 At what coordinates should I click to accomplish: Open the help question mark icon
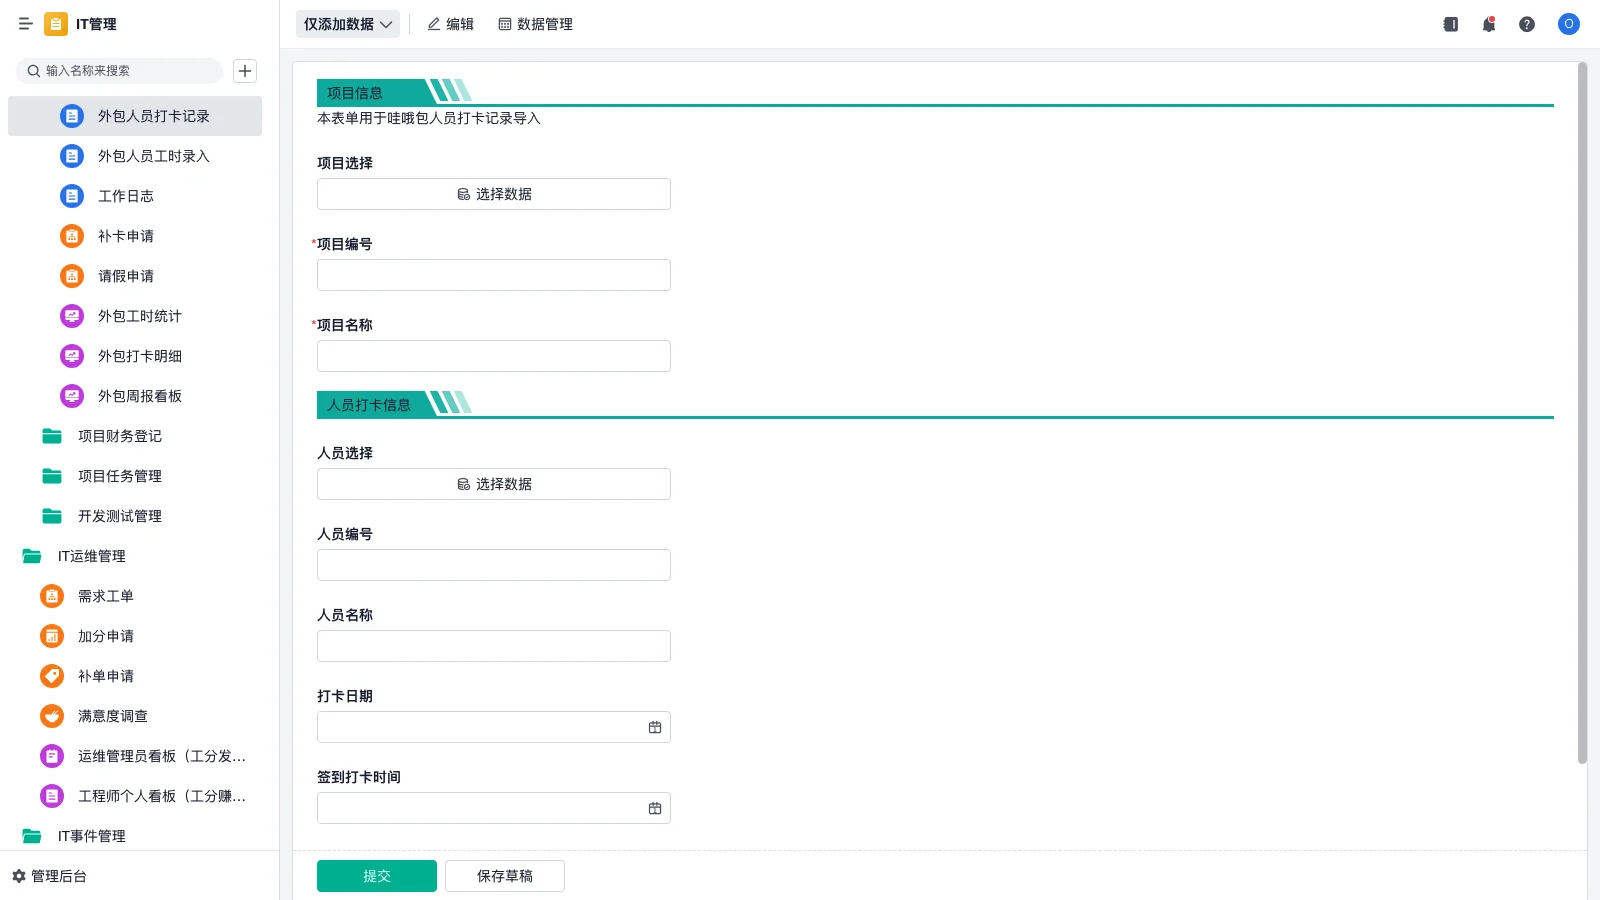[1526, 24]
